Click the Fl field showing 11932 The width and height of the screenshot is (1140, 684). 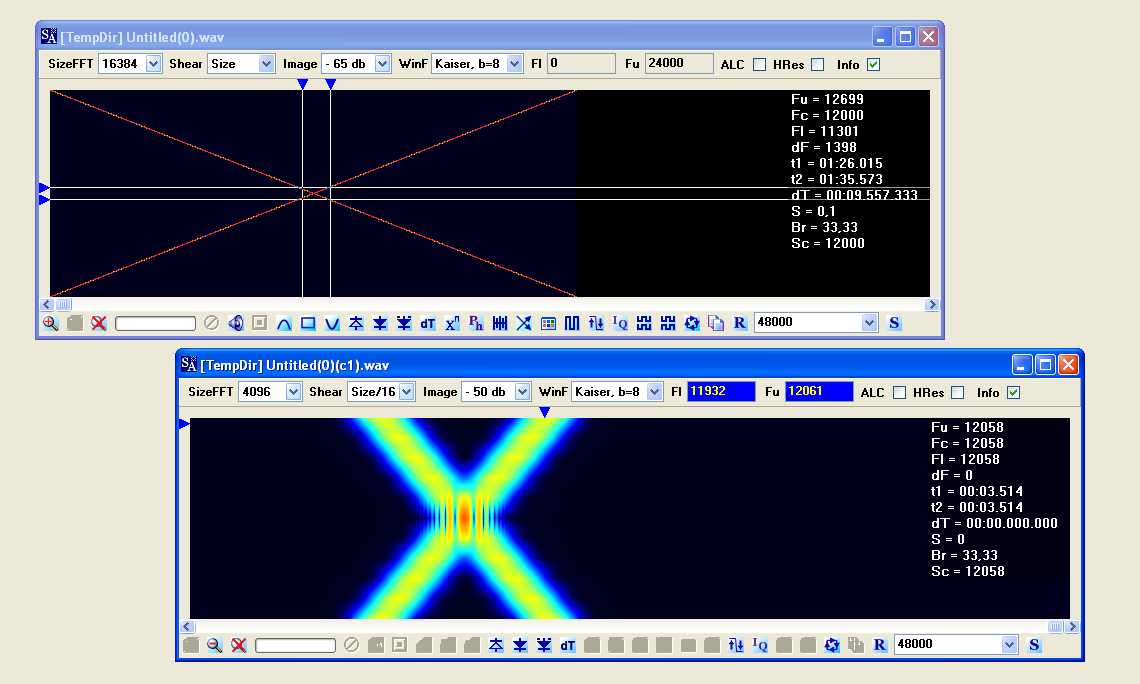point(720,392)
